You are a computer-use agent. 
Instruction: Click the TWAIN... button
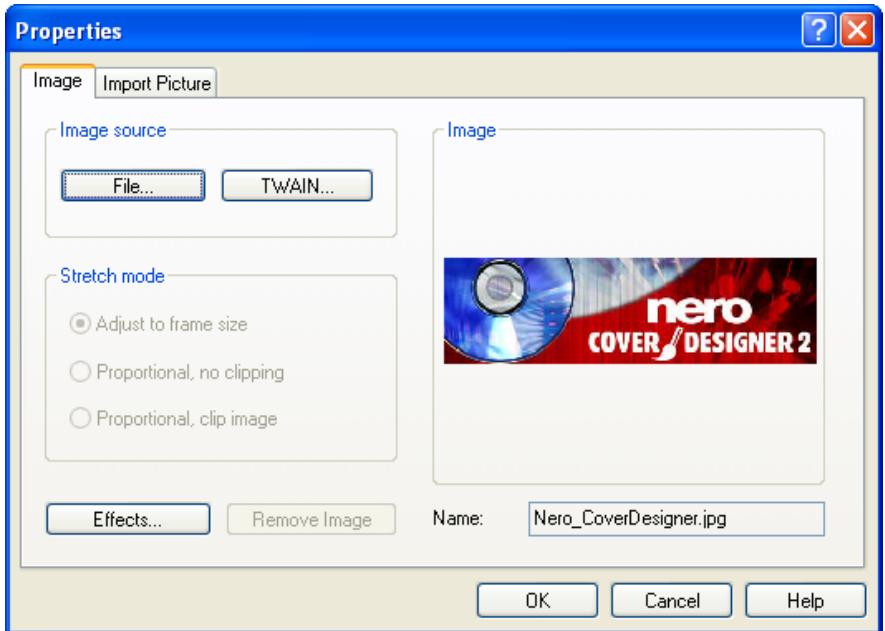(297, 186)
